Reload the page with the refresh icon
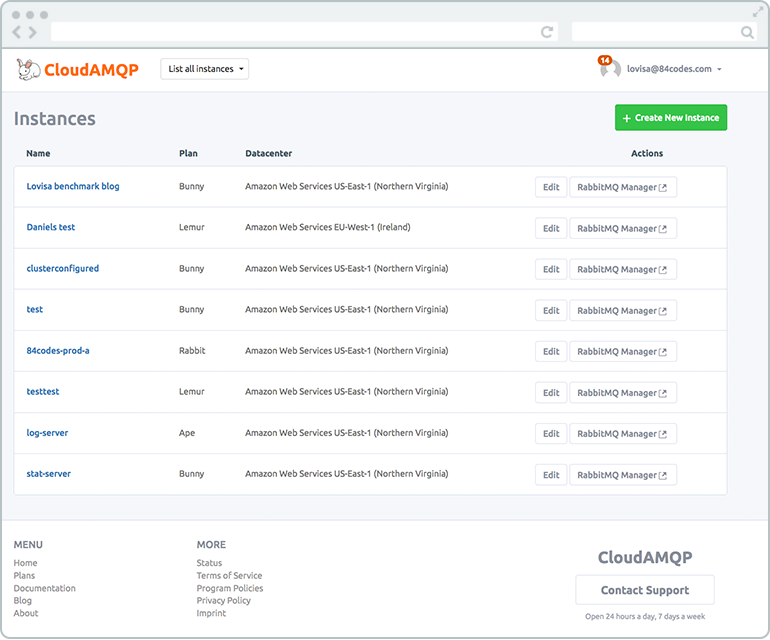The image size is (770, 640). (547, 32)
